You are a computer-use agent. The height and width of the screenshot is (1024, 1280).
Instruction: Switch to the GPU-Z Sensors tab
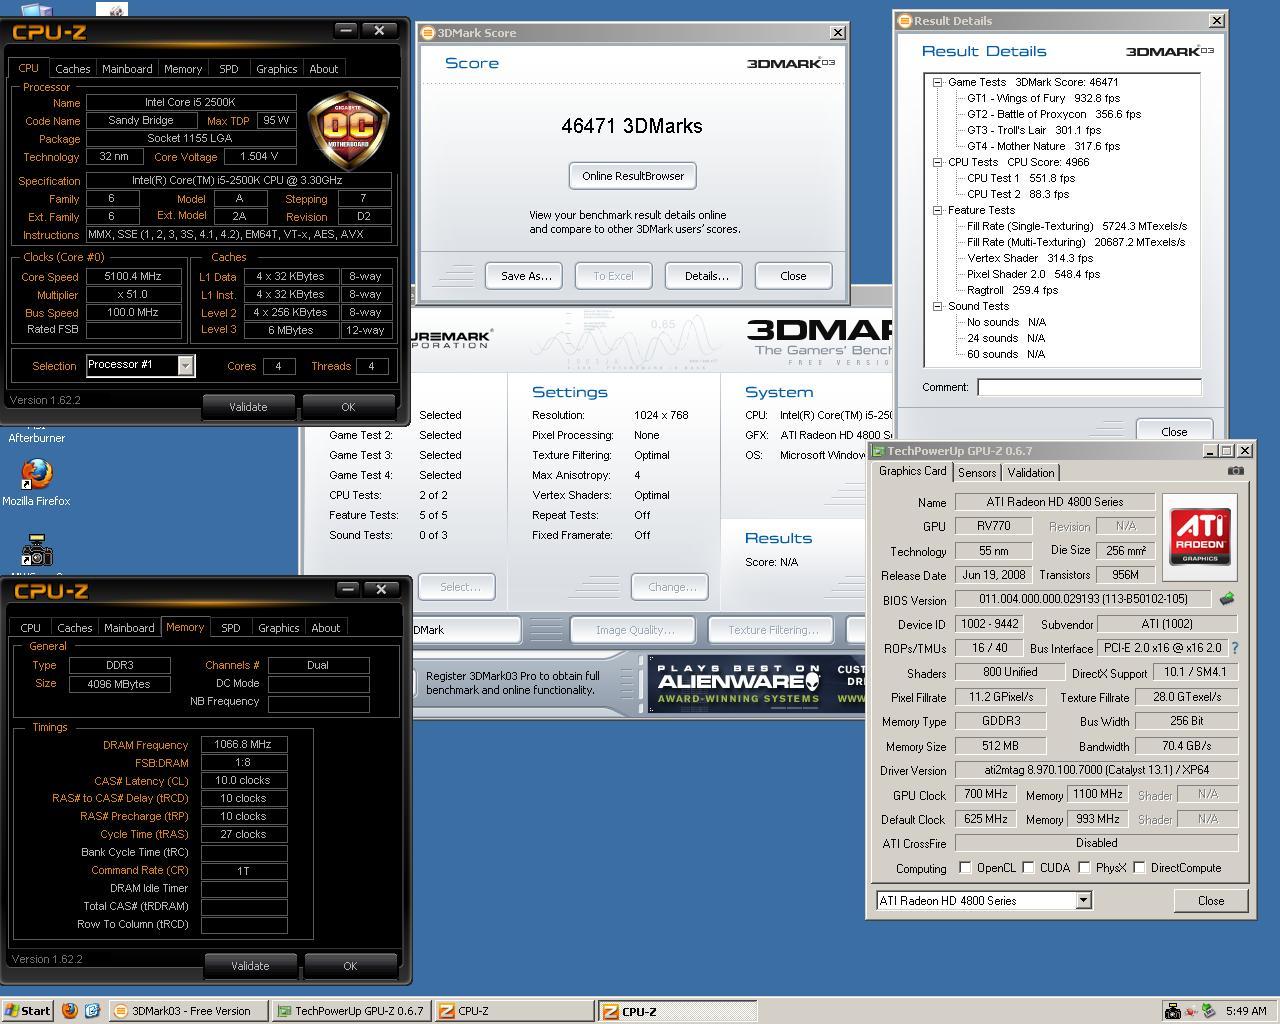[977, 473]
